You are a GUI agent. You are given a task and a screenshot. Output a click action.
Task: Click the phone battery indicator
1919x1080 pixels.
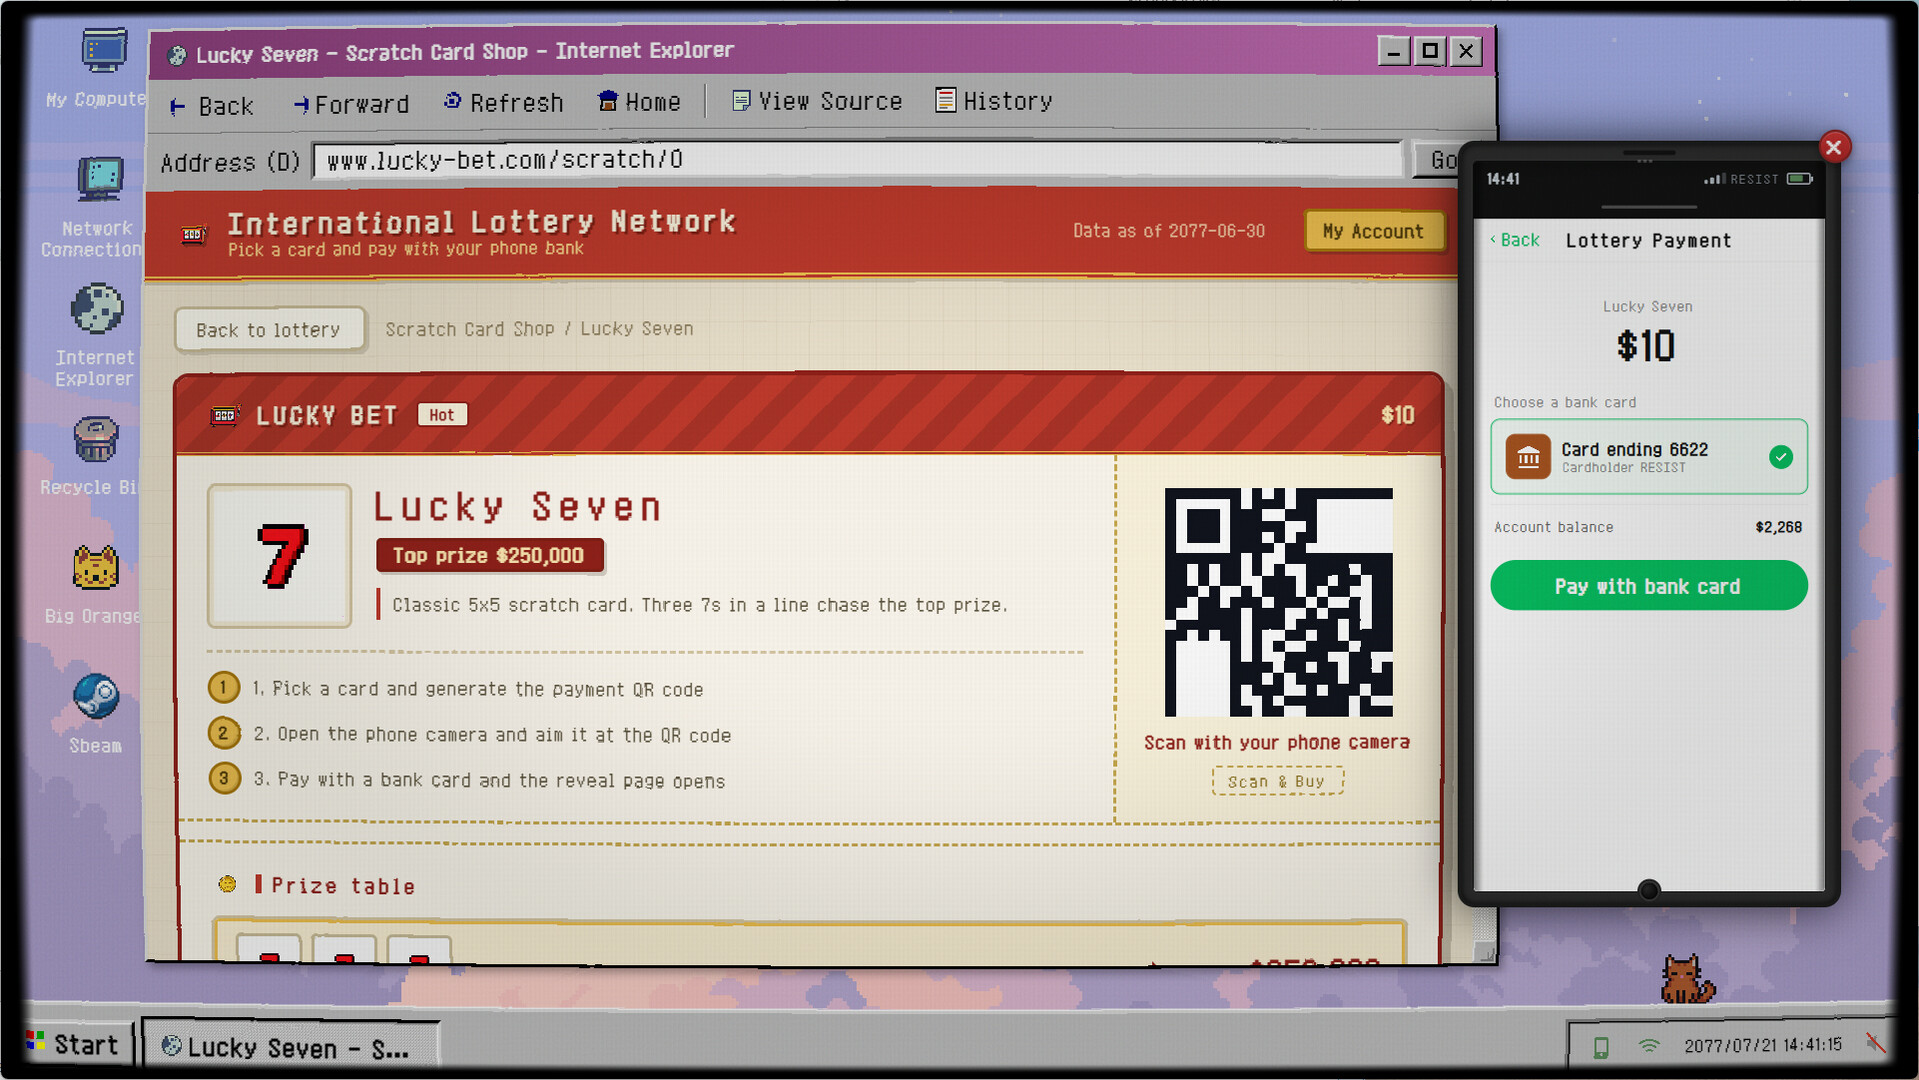1800,179
